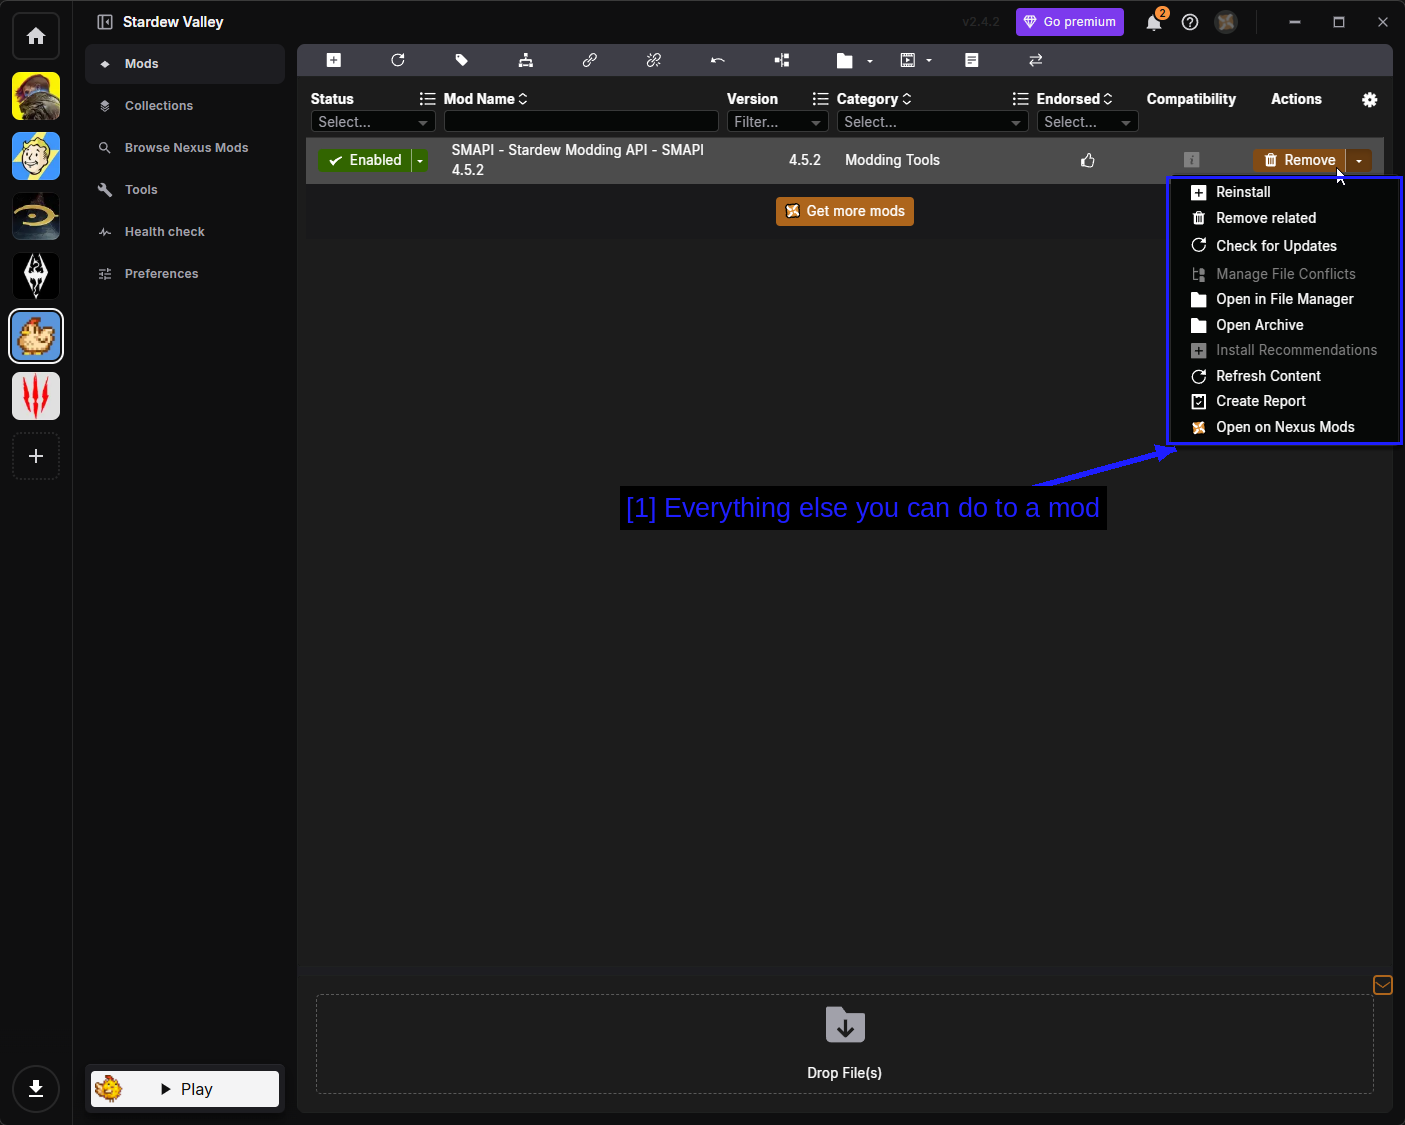The image size is (1405, 1125).
Task: Click the purge mods broken-link icon
Action: tap(654, 60)
